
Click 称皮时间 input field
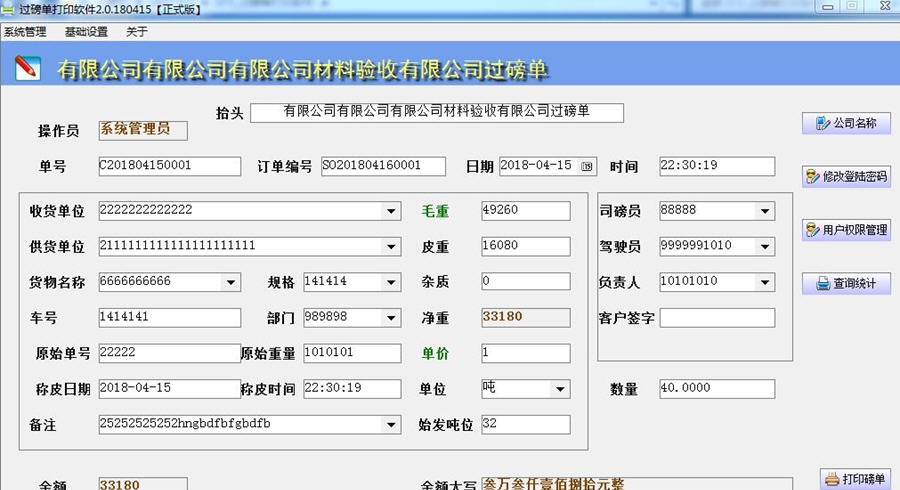[x=352, y=389]
